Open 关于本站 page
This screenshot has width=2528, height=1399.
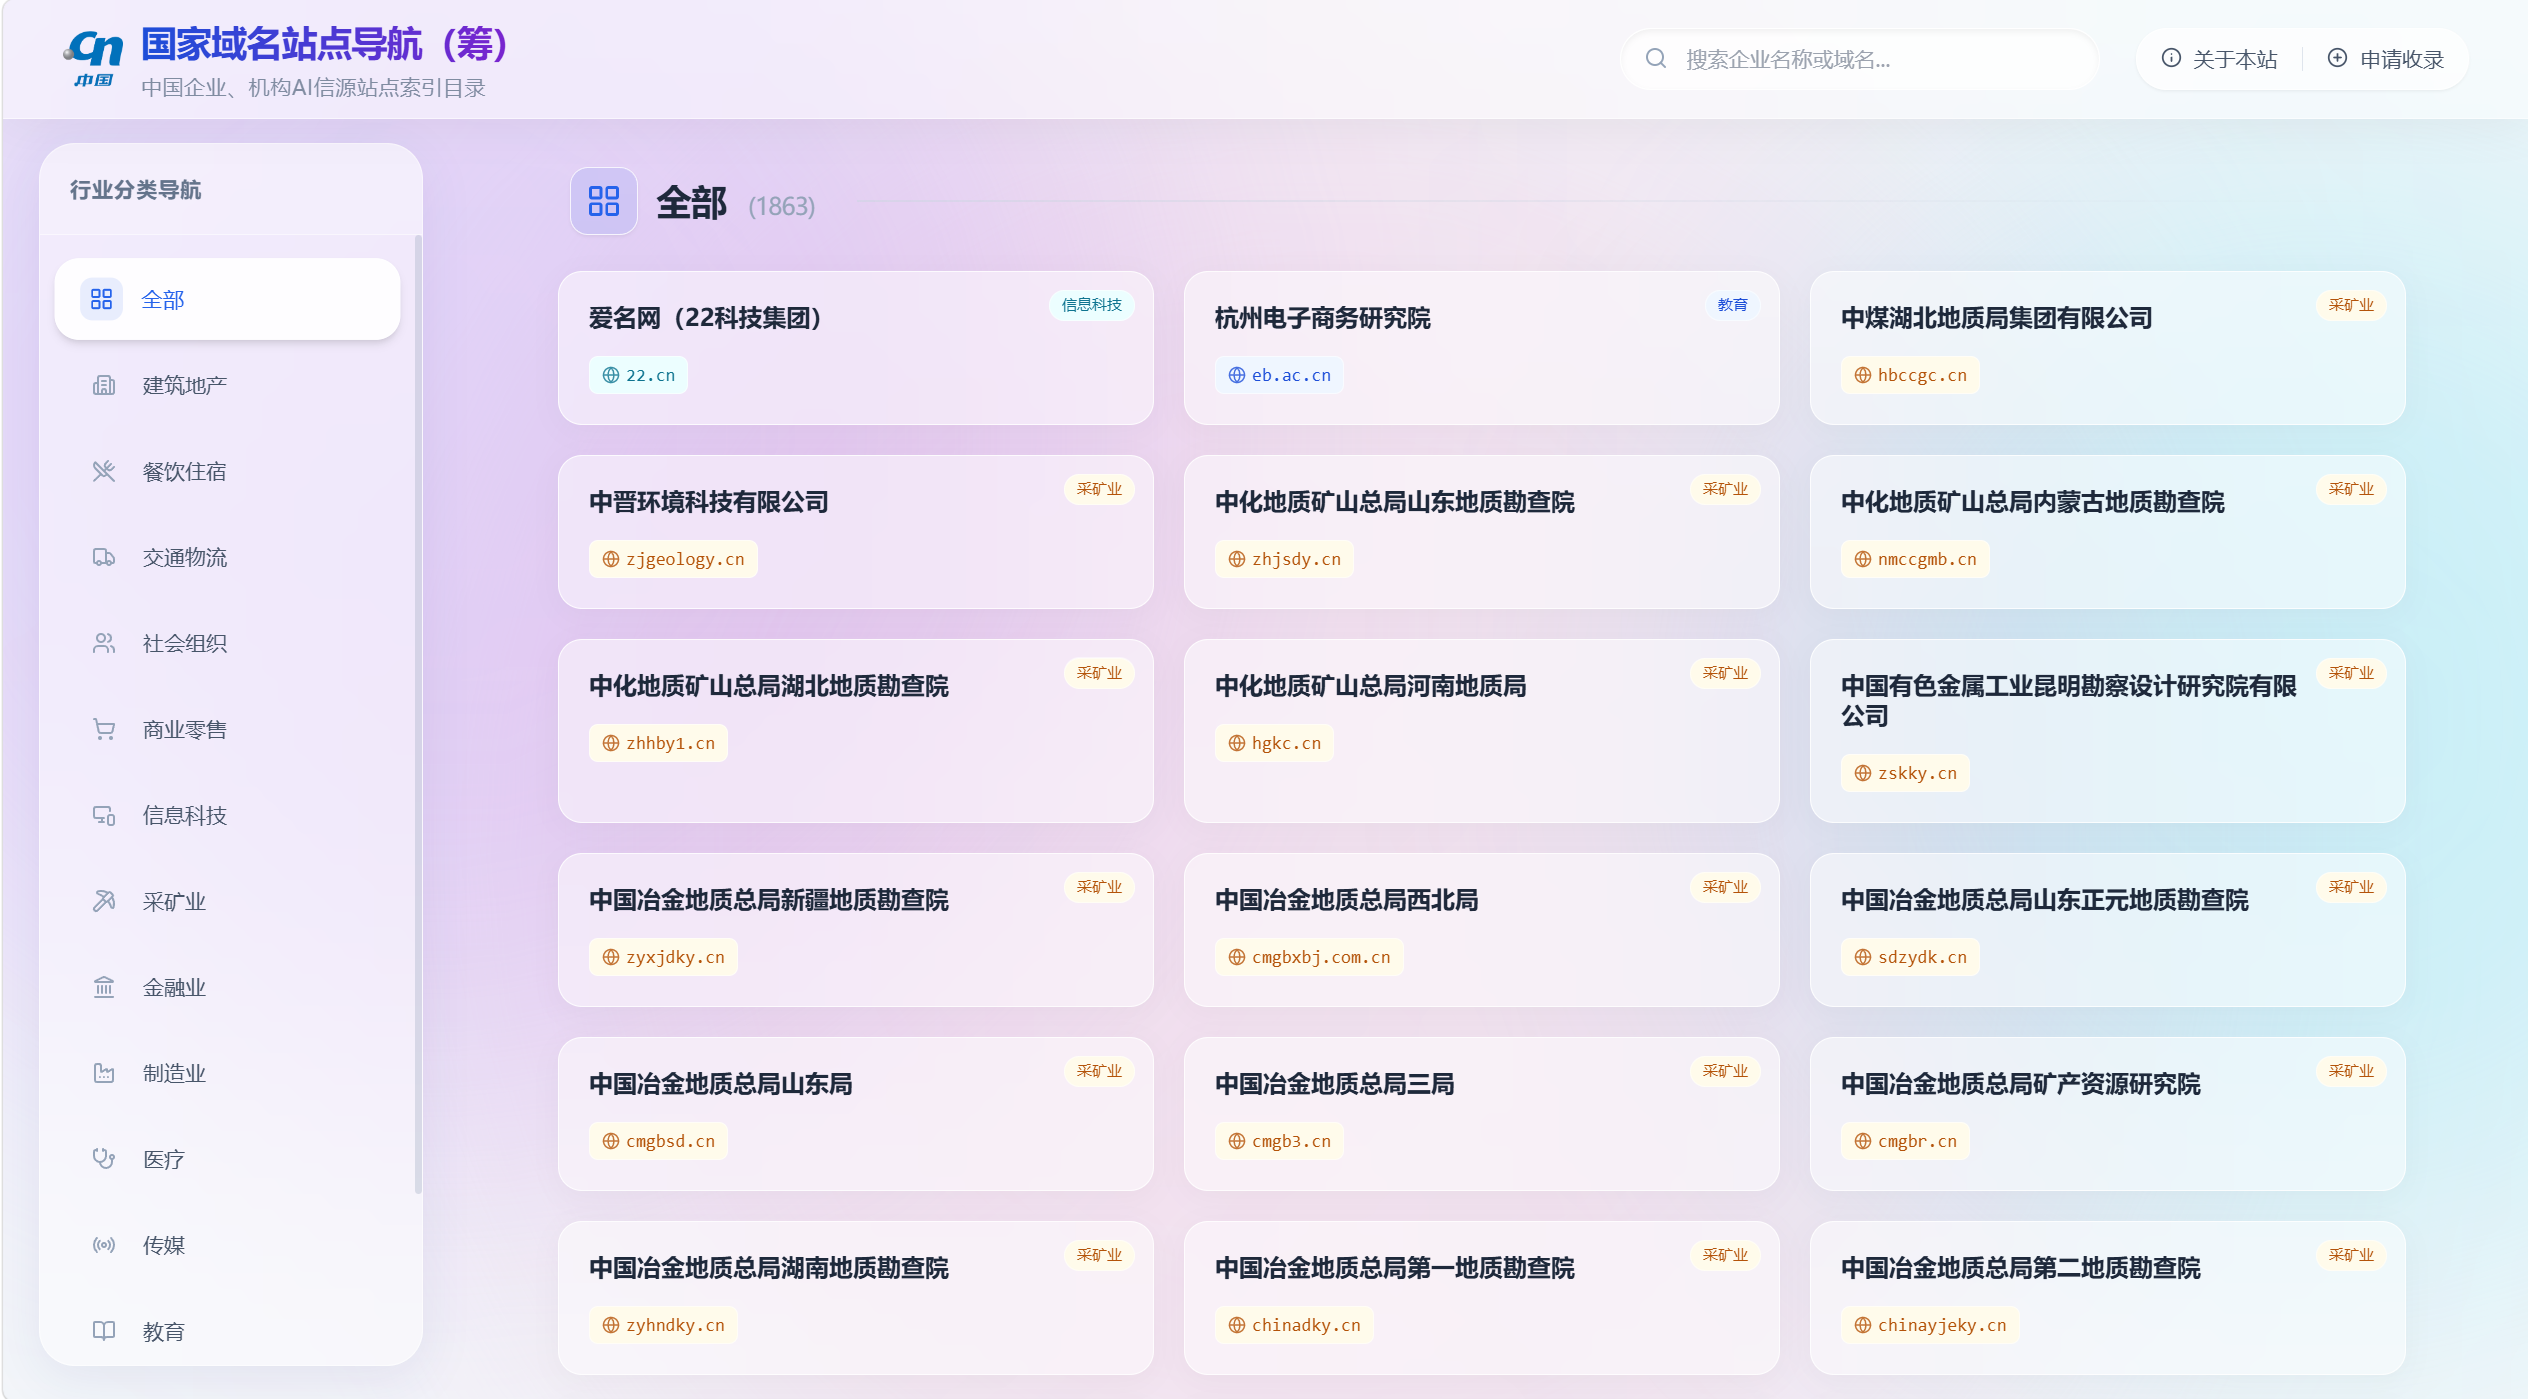pyautogui.click(x=2220, y=59)
